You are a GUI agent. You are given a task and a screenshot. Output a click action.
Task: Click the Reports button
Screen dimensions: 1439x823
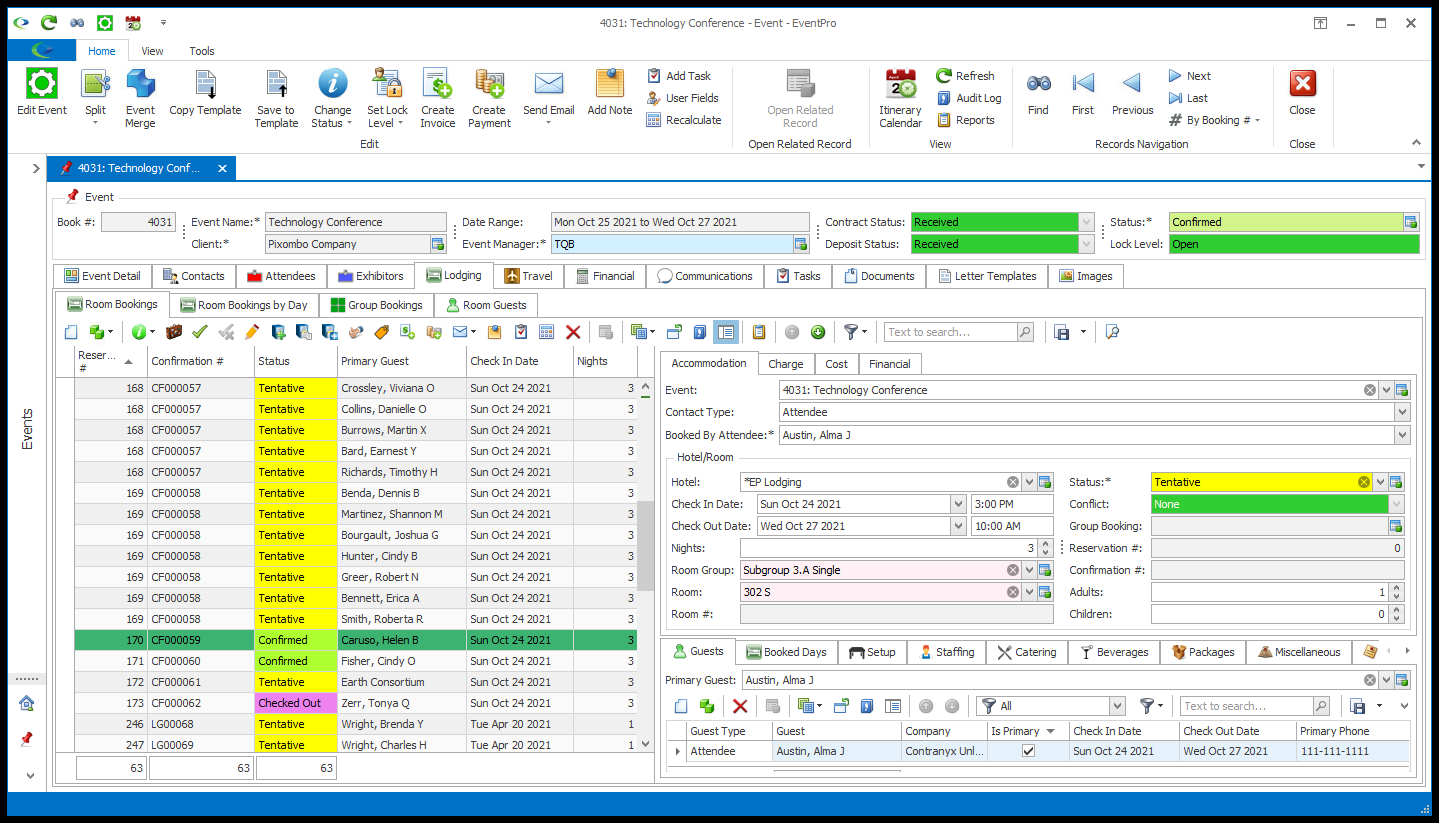(965, 120)
